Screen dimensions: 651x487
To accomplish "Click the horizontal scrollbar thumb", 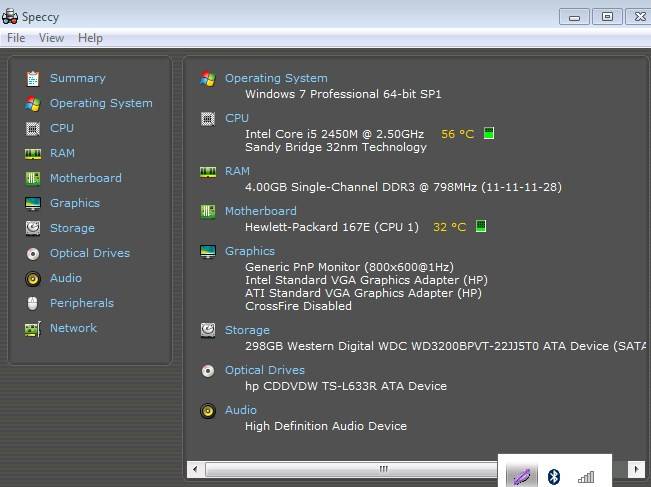I will click(x=351, y=469).
